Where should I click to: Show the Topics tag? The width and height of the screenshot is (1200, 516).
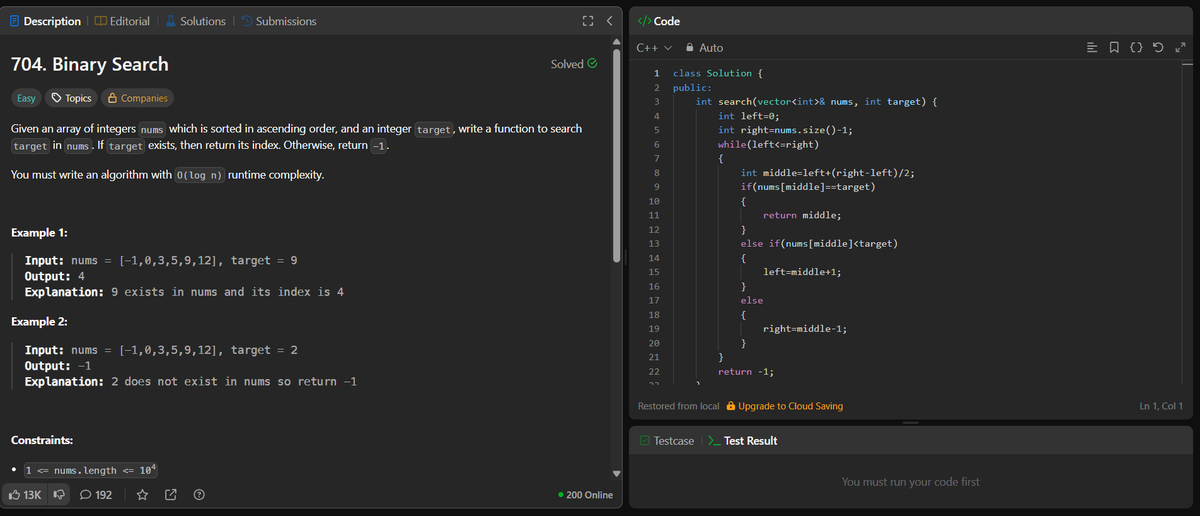(71, 98)
